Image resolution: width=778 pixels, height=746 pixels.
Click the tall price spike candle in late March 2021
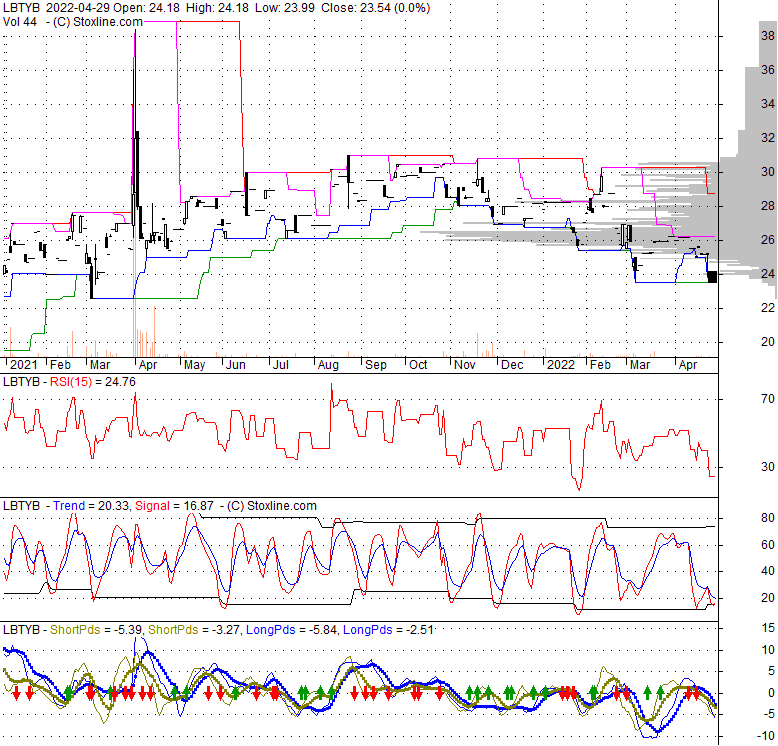pyautogui.click(x=135, y=134)
